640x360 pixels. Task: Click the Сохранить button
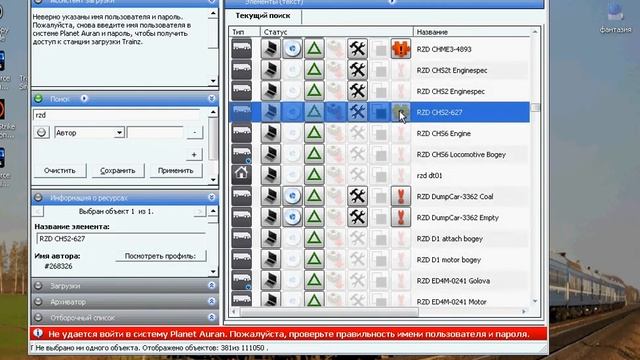point(118,171)
